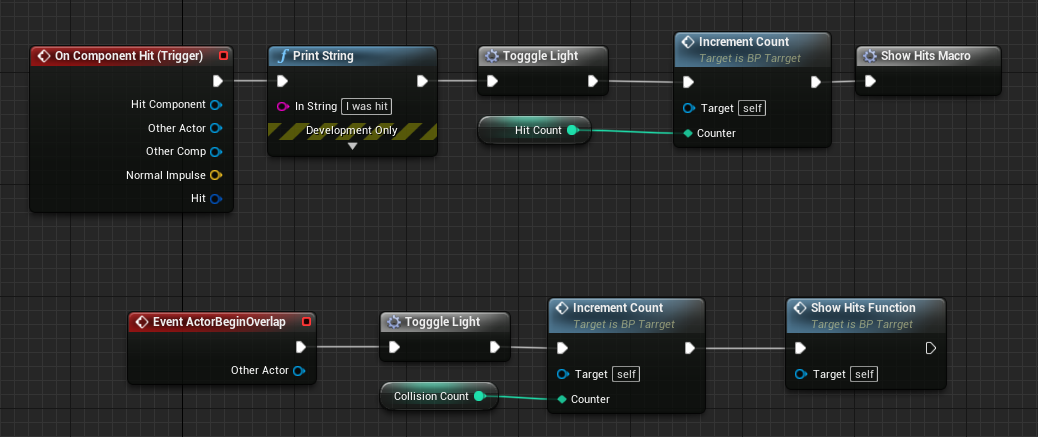Click the Normal Impulse yellow output pin
This screenshot has height=437, width=1038.
tap(215, 175)
